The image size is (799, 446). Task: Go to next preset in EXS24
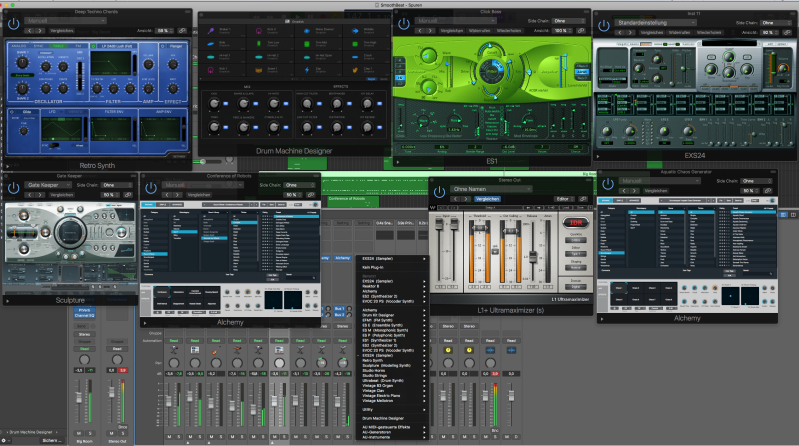[630, 33]
